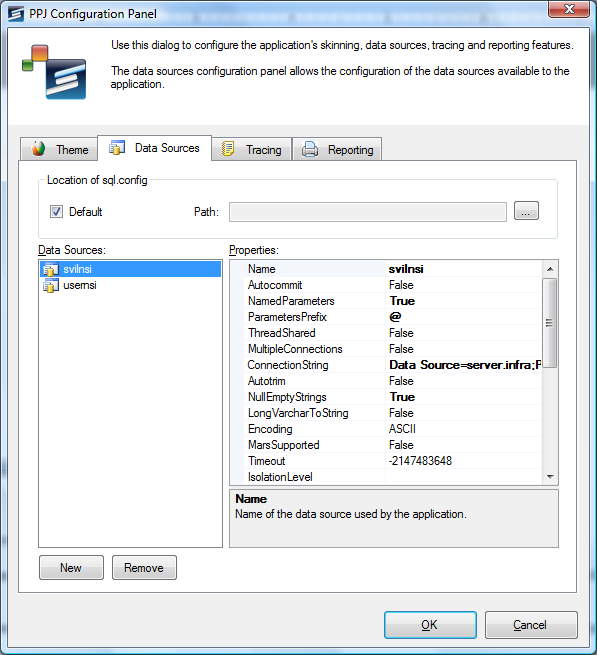
Task: Click the PPJ logo image in header
Action: pyautogui.click(x=54, y=72)
